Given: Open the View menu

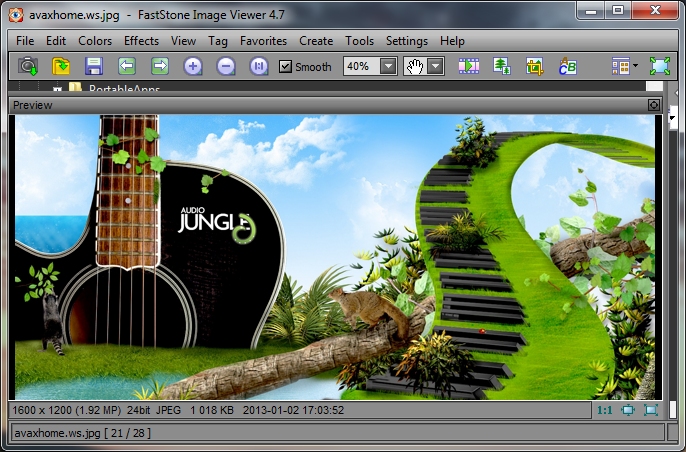Looking at the screenshot, I should click(183, 41).
